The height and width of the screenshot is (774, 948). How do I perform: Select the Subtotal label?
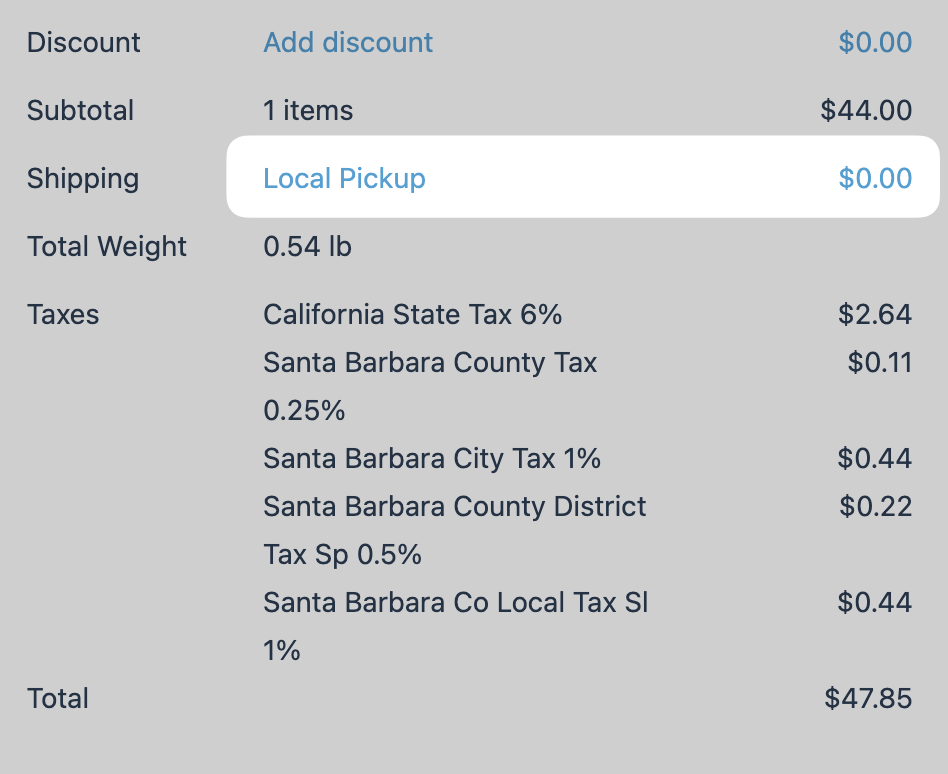click(x=80, y=110)
